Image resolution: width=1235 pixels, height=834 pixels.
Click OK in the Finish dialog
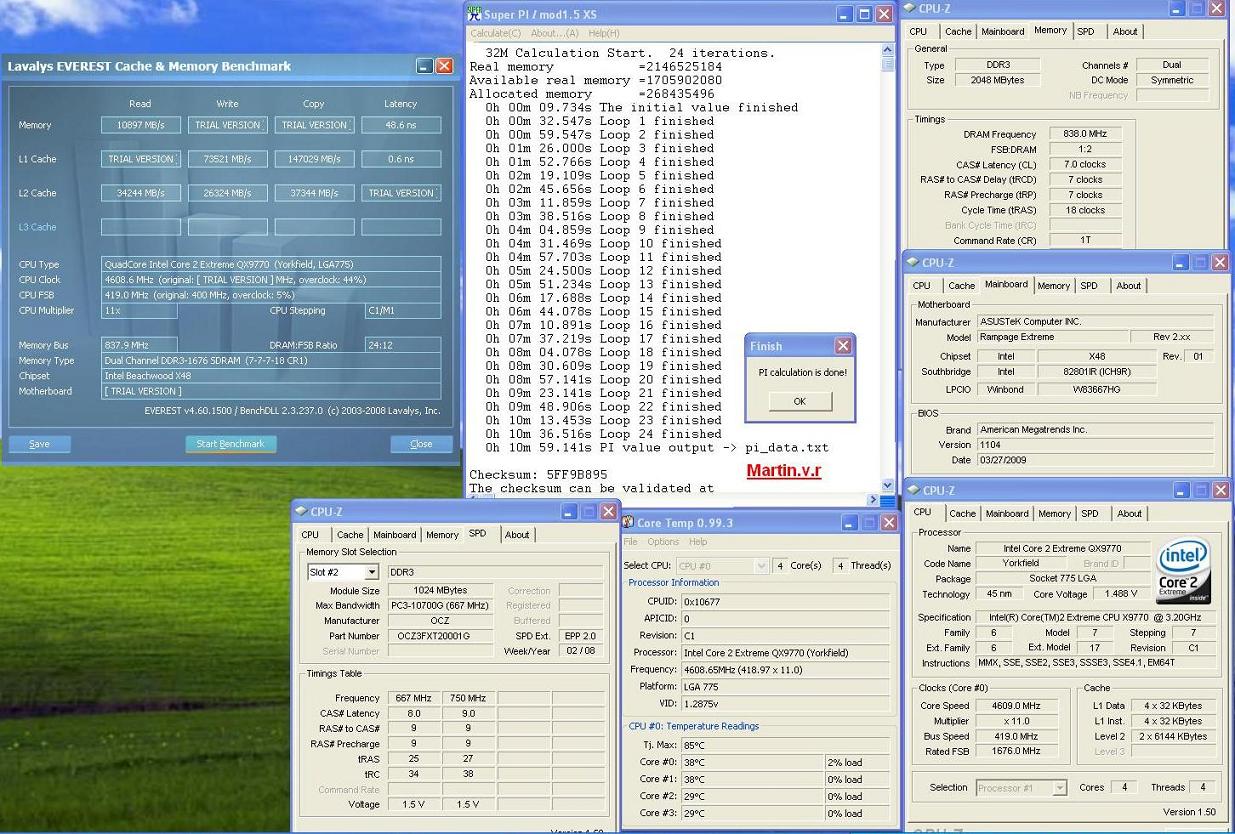(x=800, y=401)
